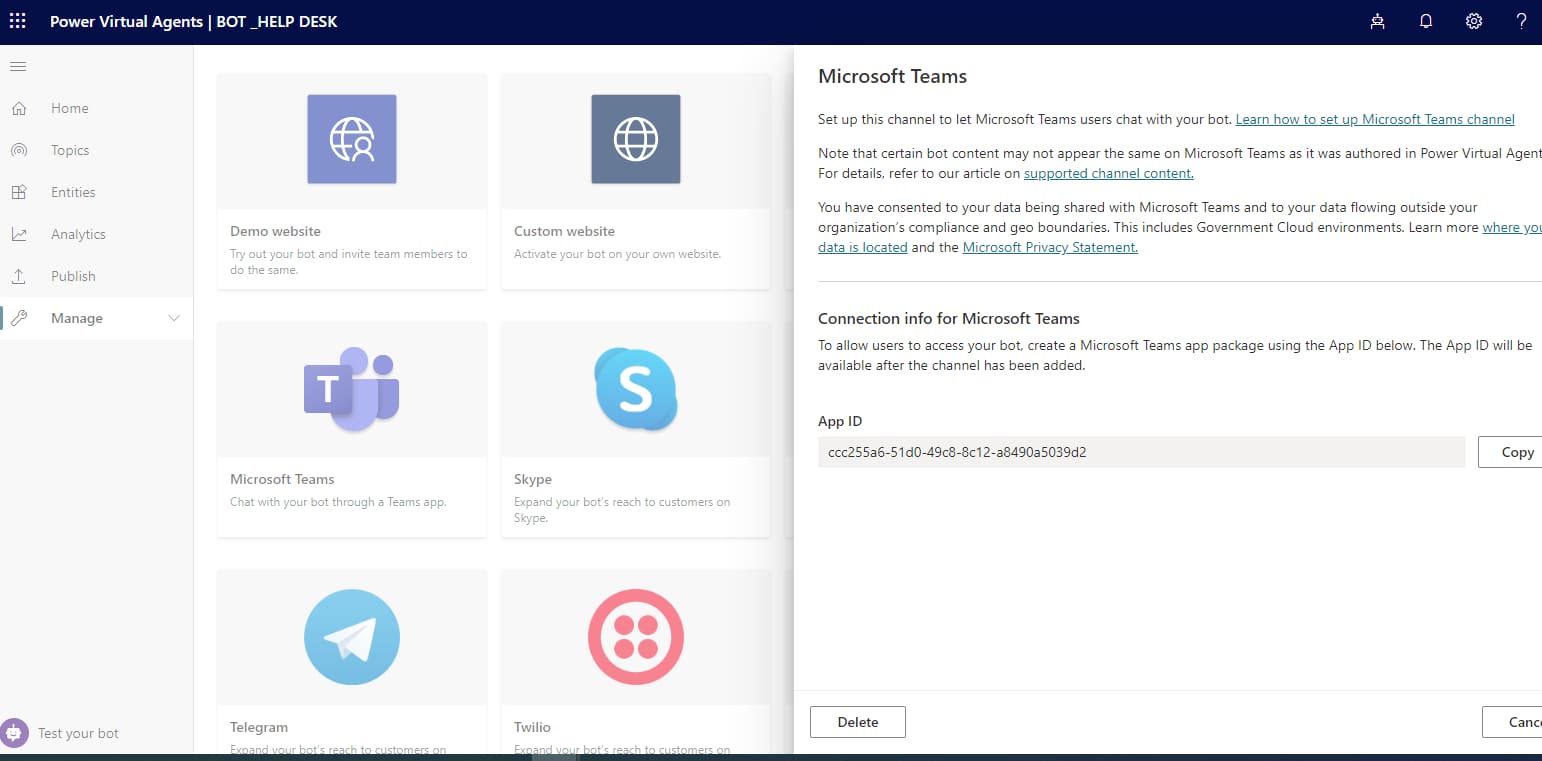
Task: Collapse the sidebar with hamburger icon
Action: coord(18,66)
